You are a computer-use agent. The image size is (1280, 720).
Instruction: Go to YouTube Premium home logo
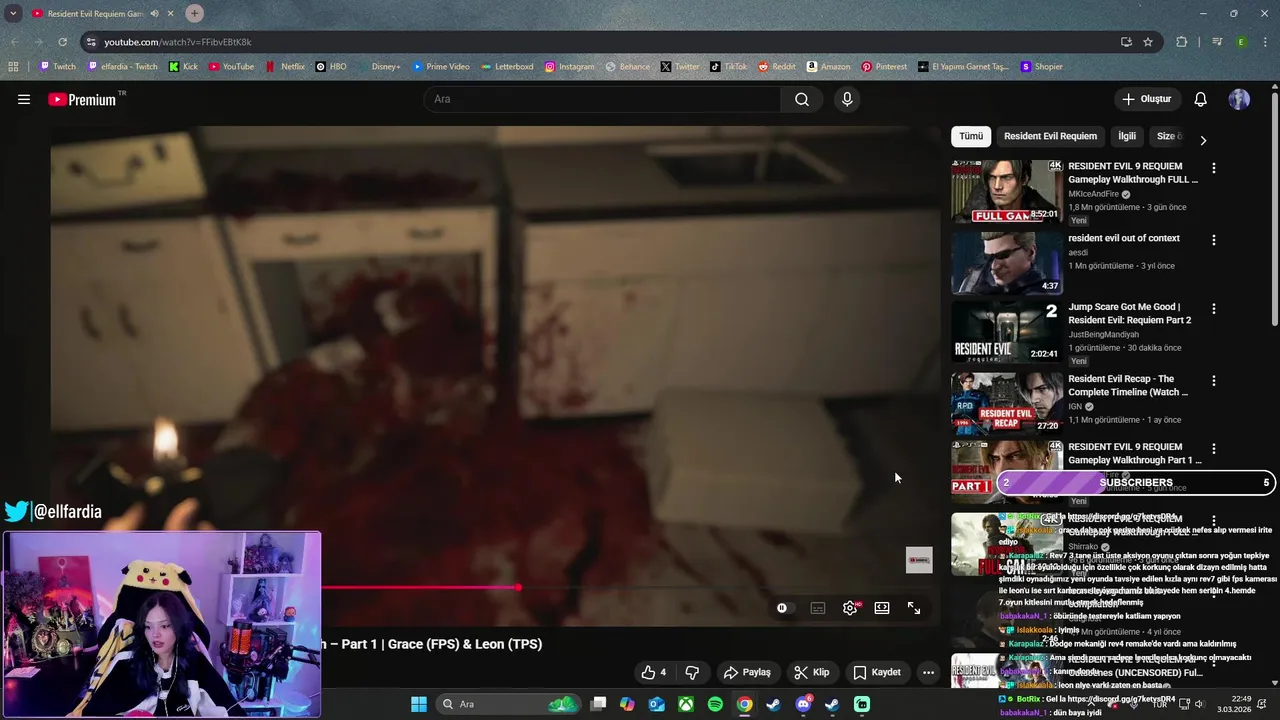coord(83,99)
